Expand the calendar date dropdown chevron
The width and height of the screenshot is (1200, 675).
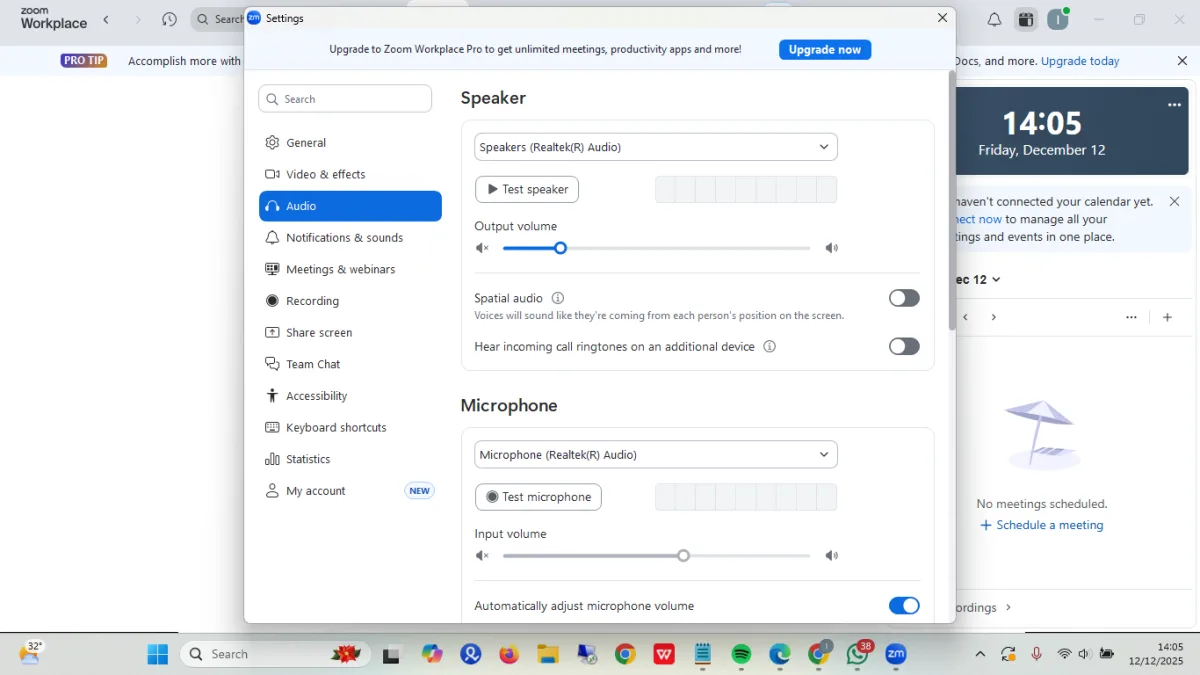tap(996, 280)
